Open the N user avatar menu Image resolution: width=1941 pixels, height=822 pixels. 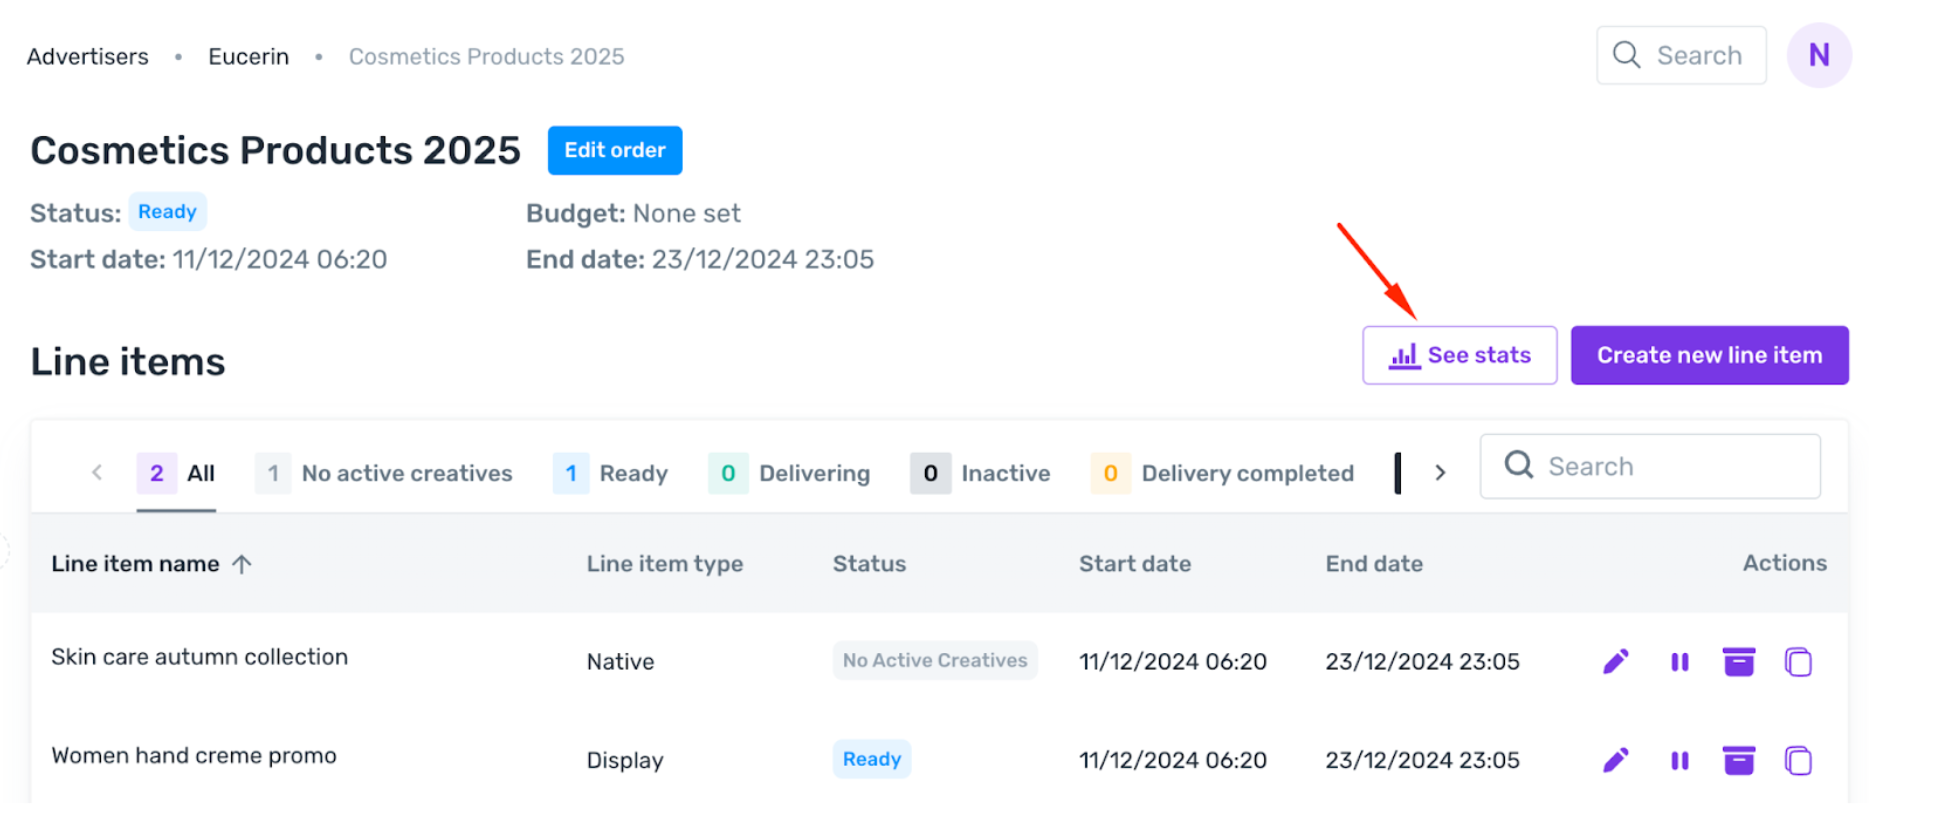[1819, 55]
